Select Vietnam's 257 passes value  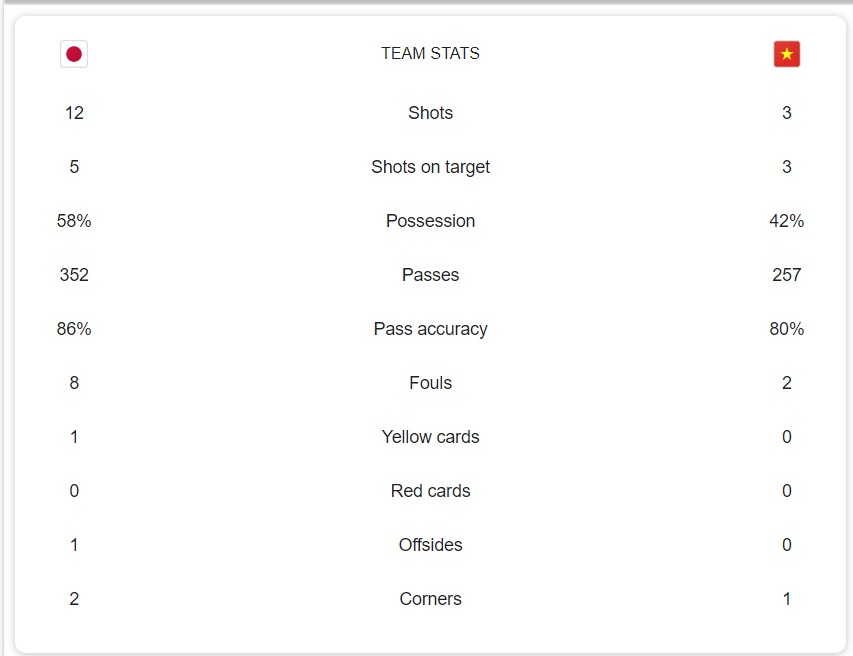pyautogui.click(x=787, y=275)
